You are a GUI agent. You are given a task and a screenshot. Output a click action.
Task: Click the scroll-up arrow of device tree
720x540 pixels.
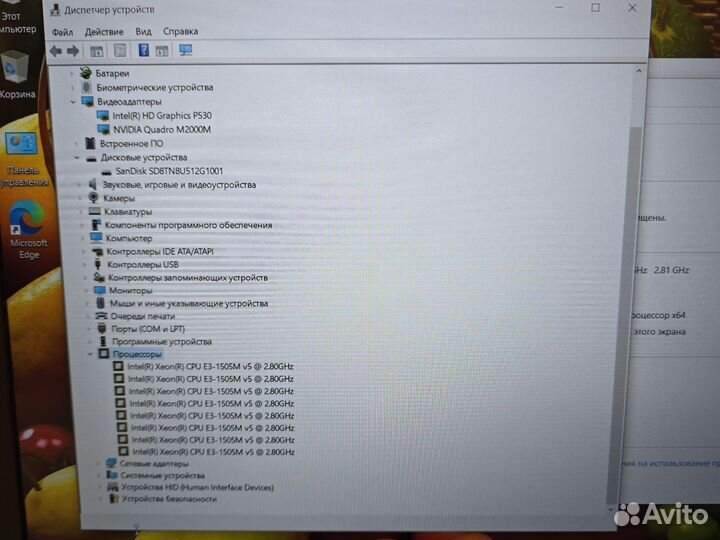coord(639,71)
